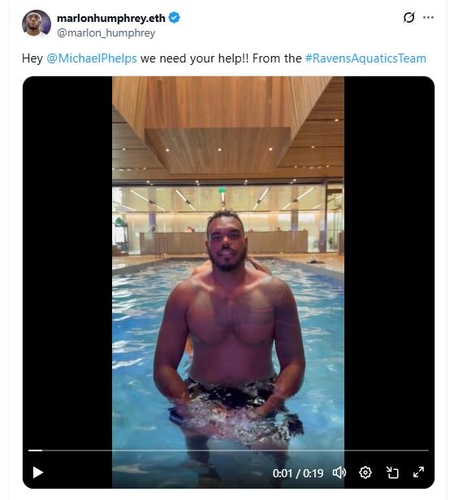Open marlonhumphrey.eth profile avatar
454x500 pixels.
[x=36, y=23]
